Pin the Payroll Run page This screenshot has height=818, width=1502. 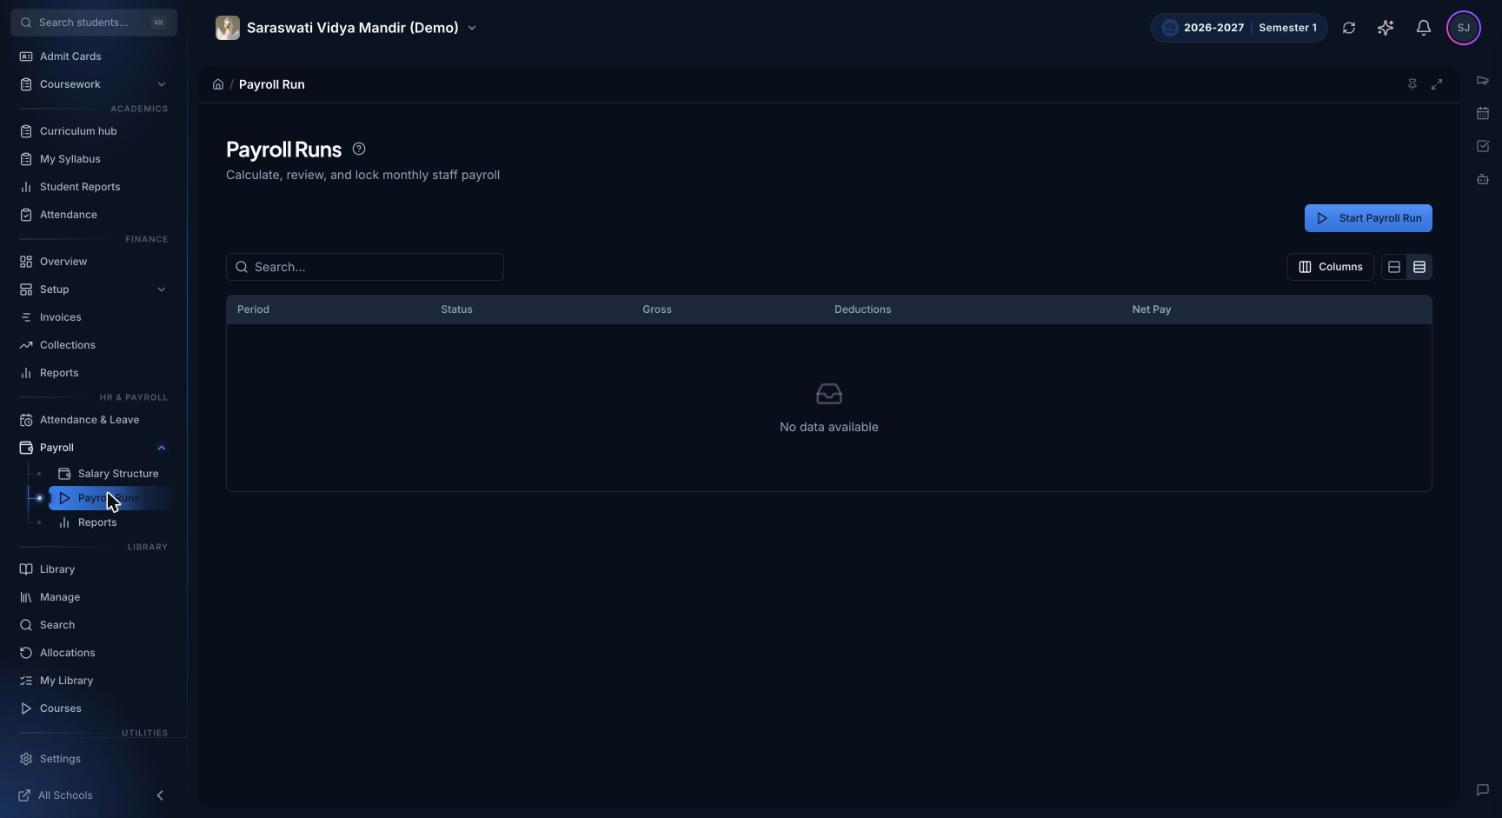click(1412, 84)
